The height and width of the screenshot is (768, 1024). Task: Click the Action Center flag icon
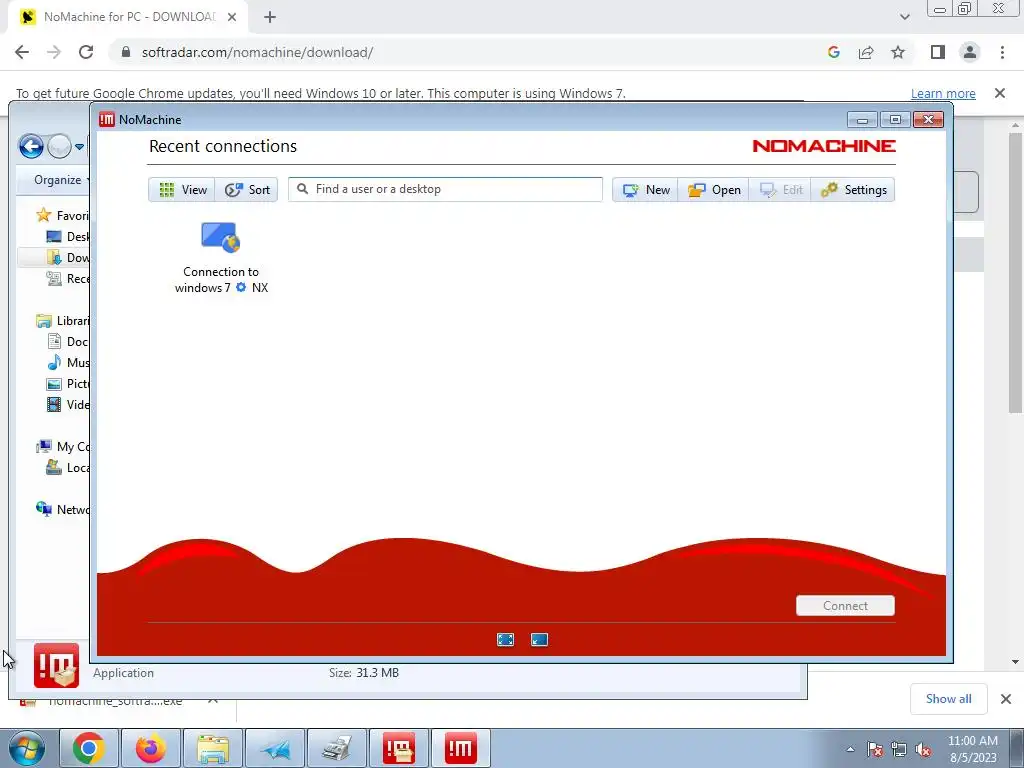click(875, 749)
